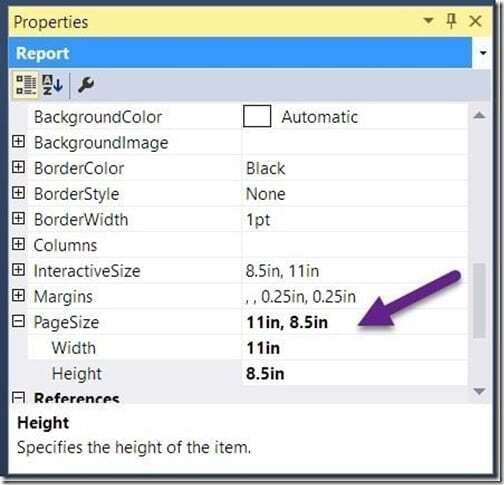The image size is (504, 485).
Task: Expand the BorderWidth property
Action: [x=18, y=219]
